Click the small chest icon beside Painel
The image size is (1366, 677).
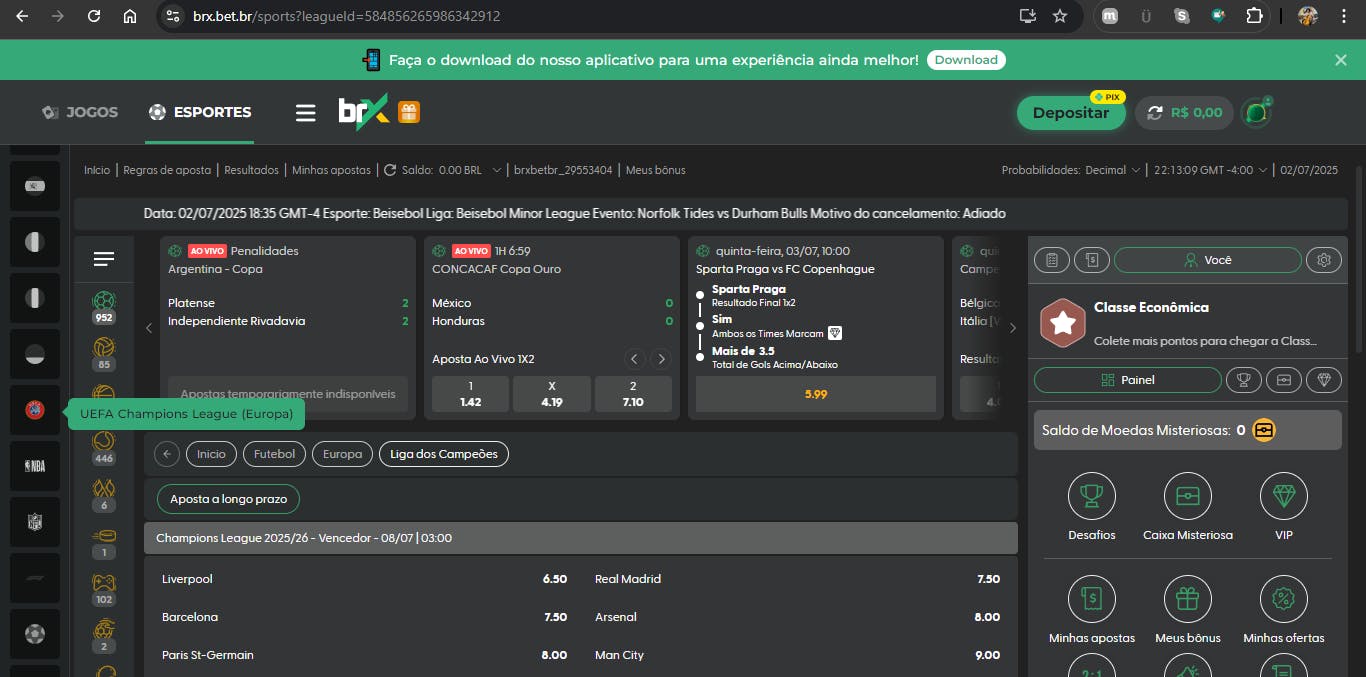(x=1284, y=380)
